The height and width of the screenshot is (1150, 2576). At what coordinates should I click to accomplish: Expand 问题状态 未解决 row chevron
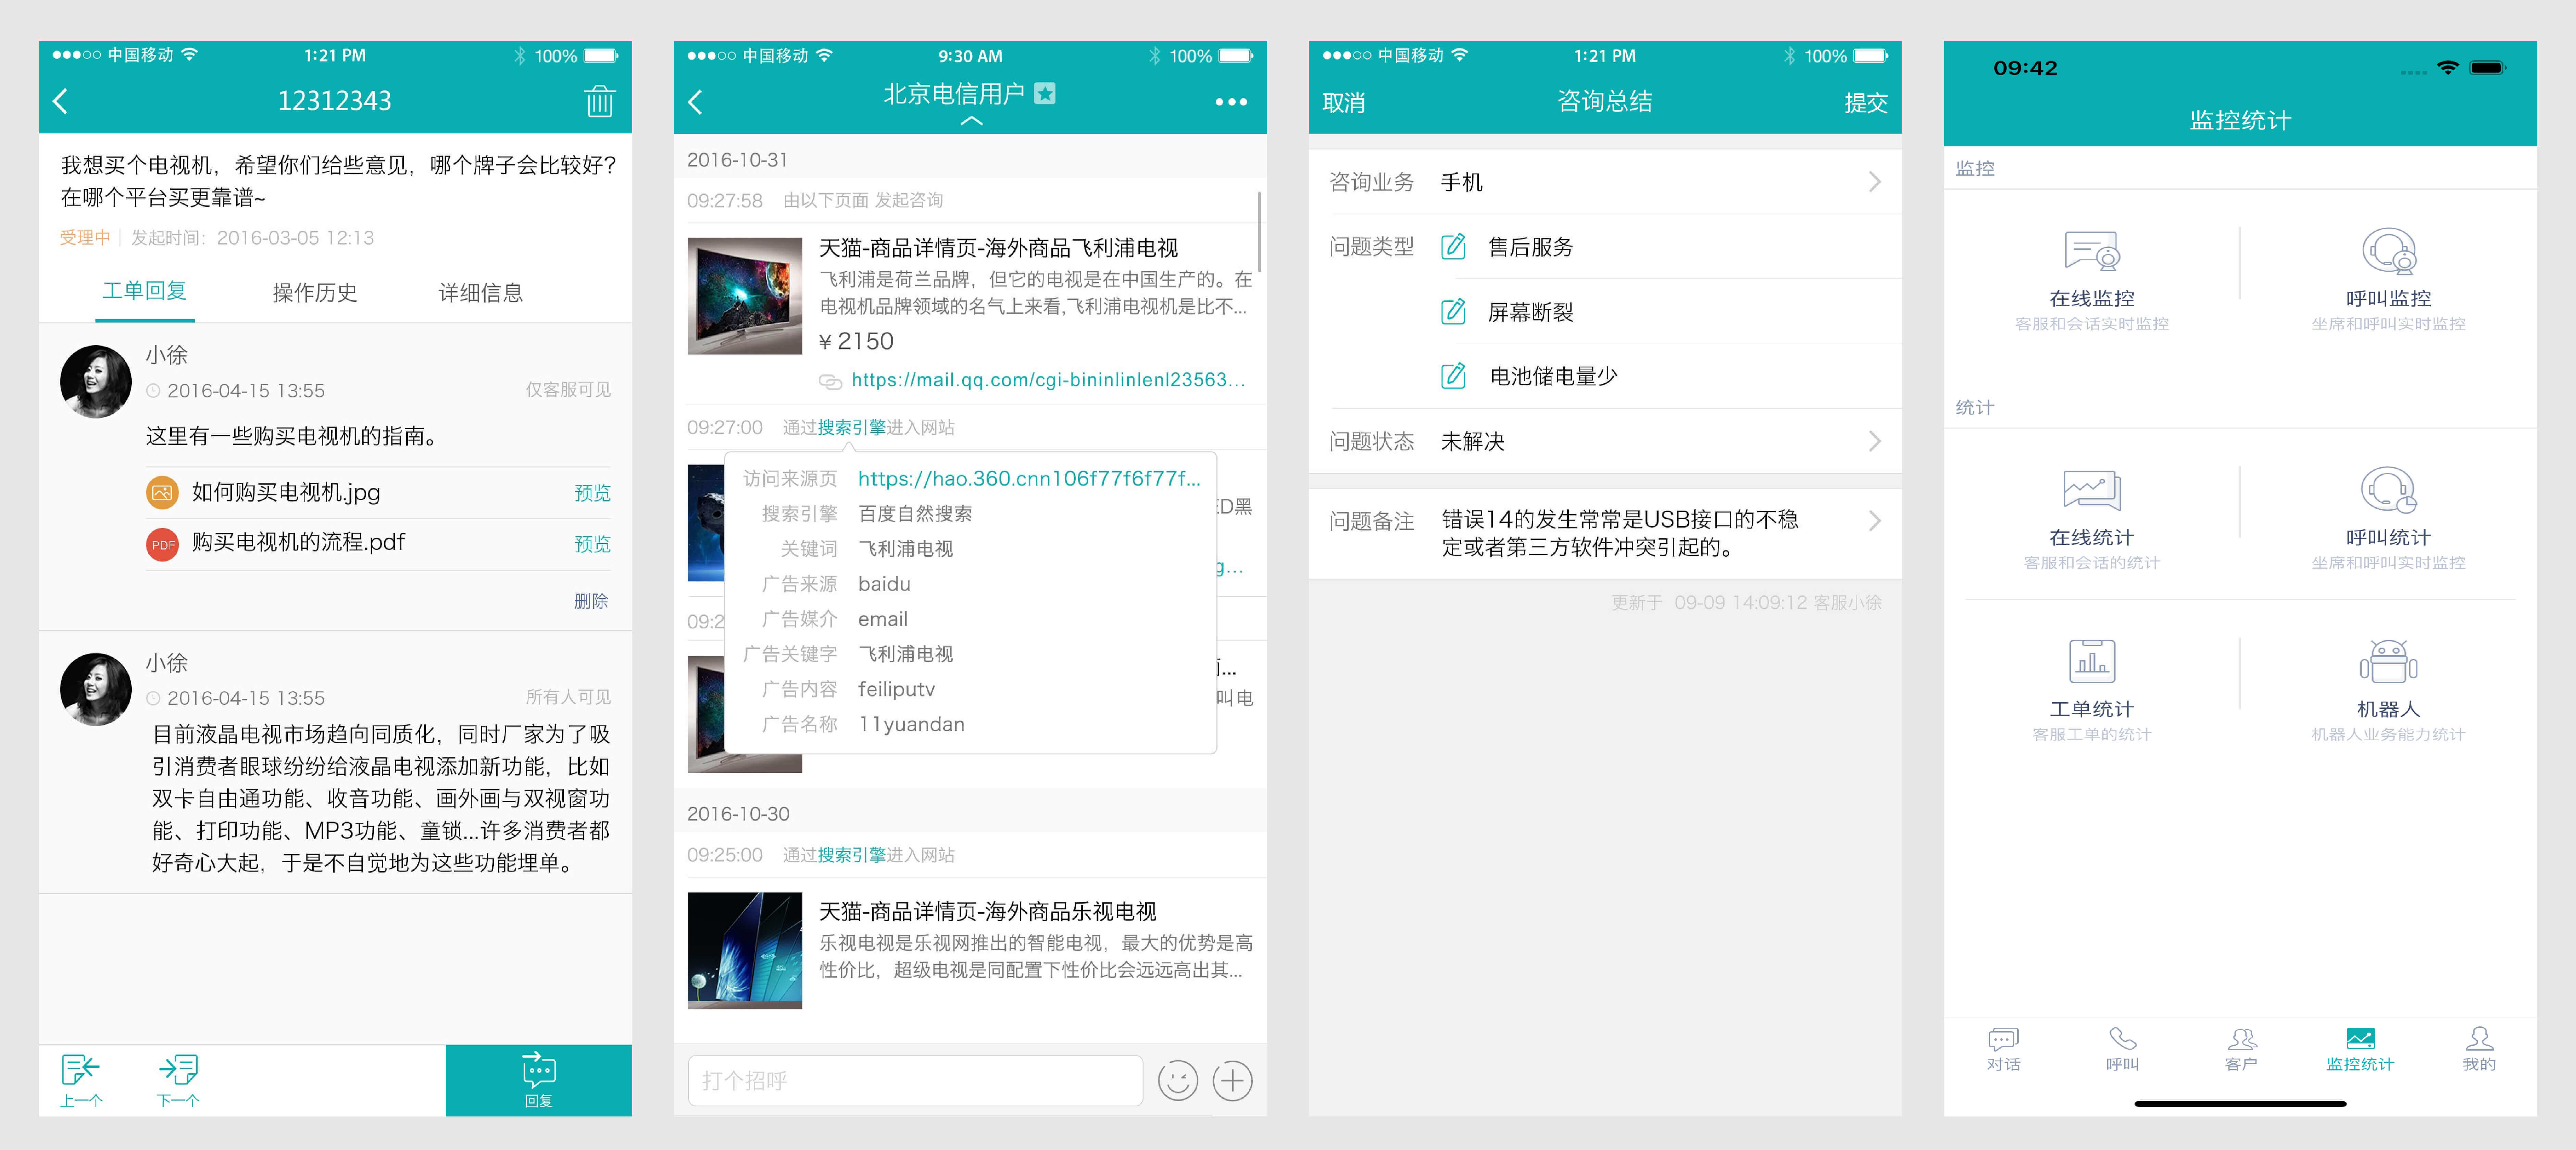[x=1875, y=441]
